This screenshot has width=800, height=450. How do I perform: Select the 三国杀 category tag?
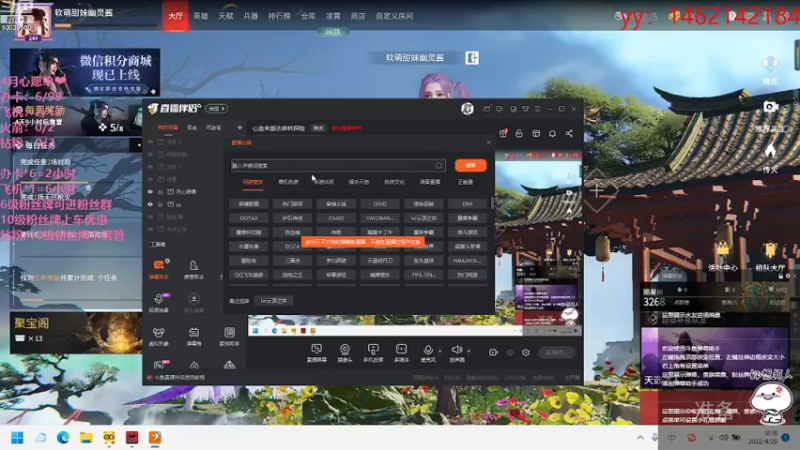[292, 260]
